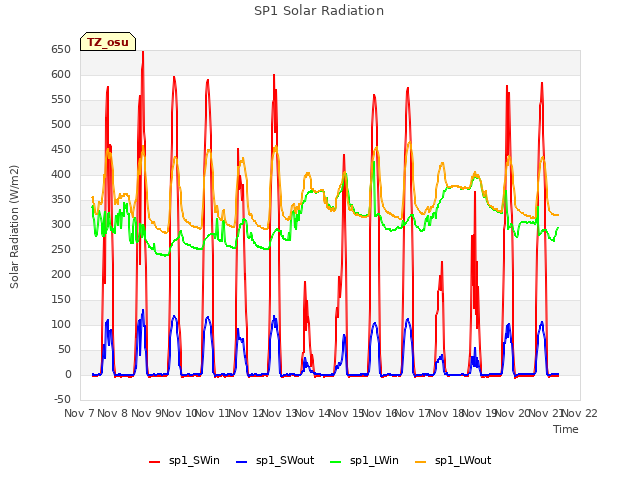Click the Nov 14 x-axis date label
The image size is (640, 480).
click(313, 413)
